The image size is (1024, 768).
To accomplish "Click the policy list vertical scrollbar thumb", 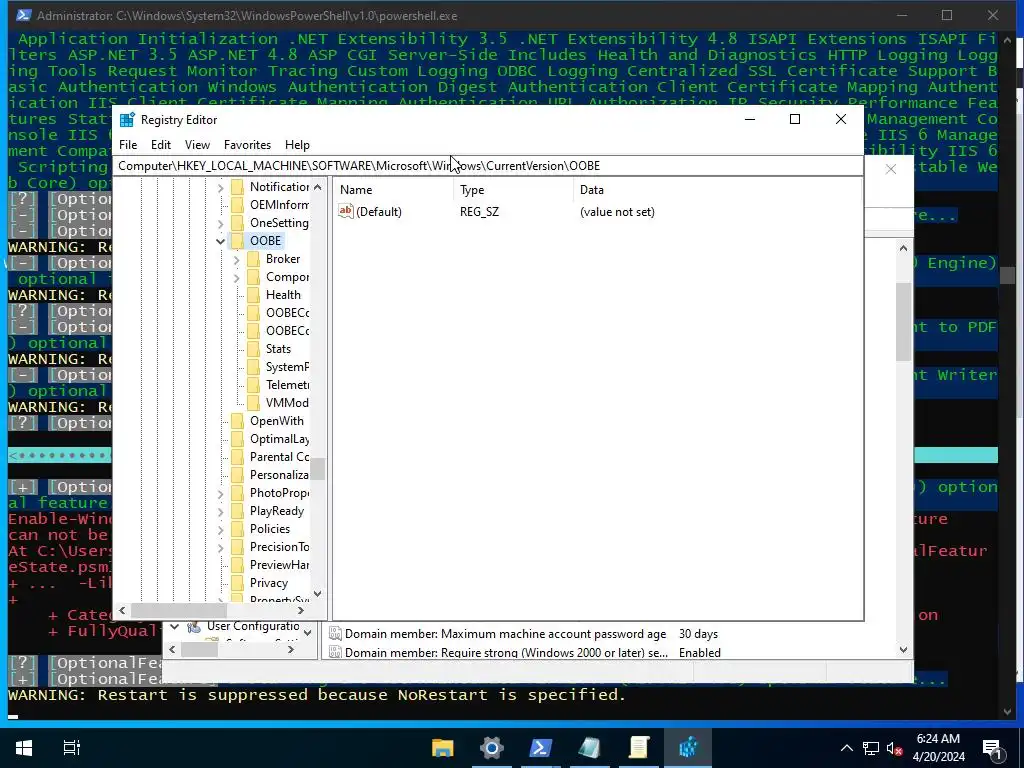I will 903,321.
